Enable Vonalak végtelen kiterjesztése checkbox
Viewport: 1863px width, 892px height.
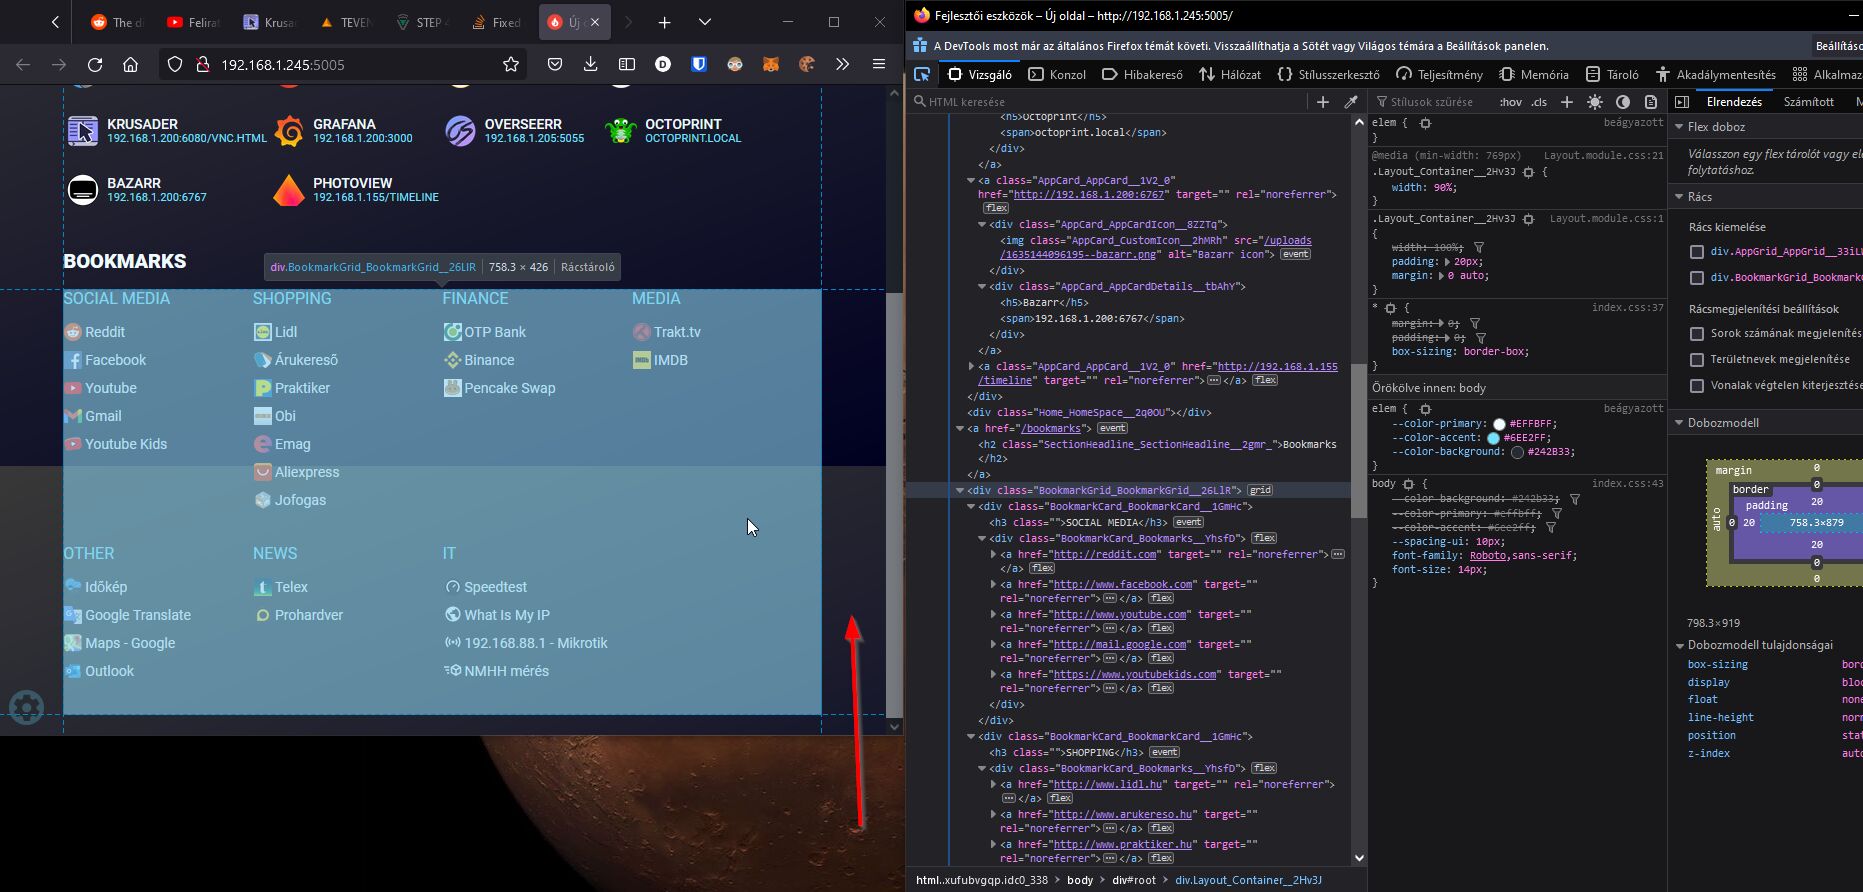pyautogui.click(x=1696, y=385)
